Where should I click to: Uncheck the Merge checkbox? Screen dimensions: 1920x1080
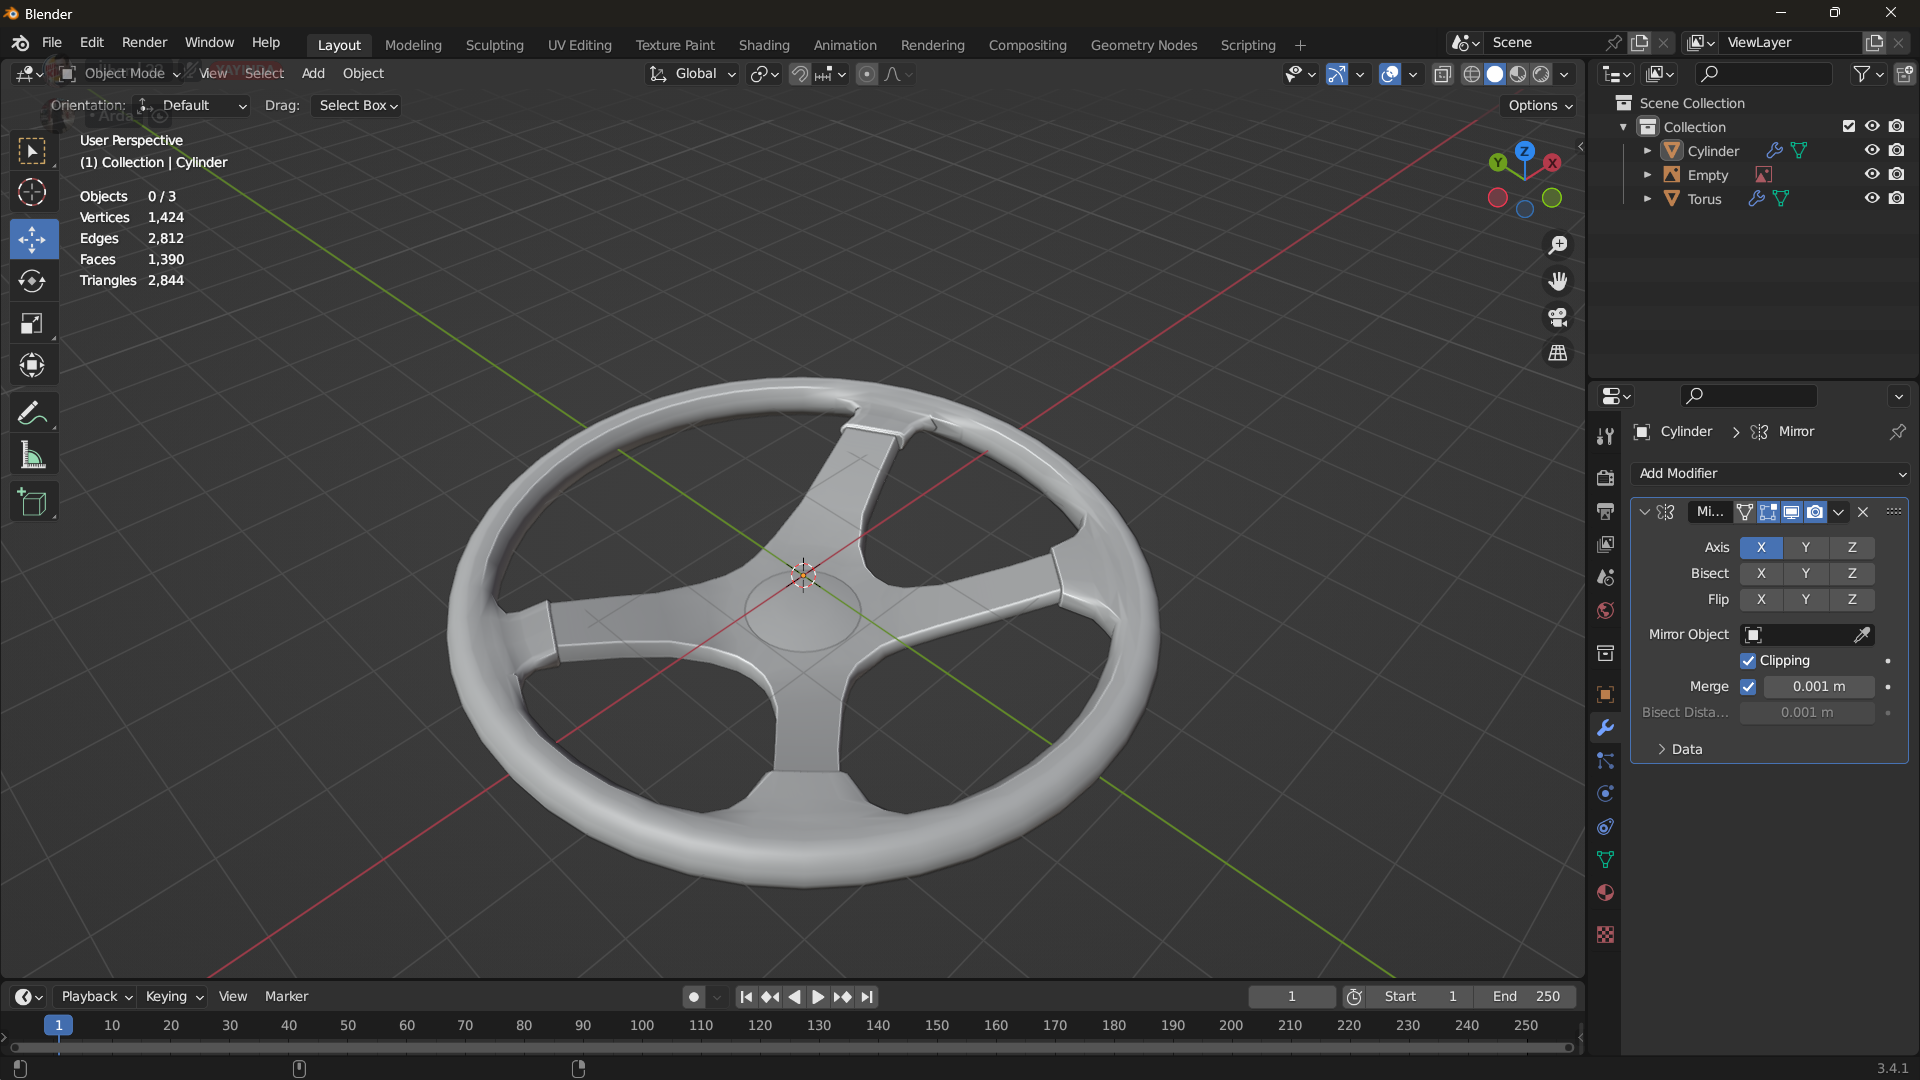(x=1748, y=687)
